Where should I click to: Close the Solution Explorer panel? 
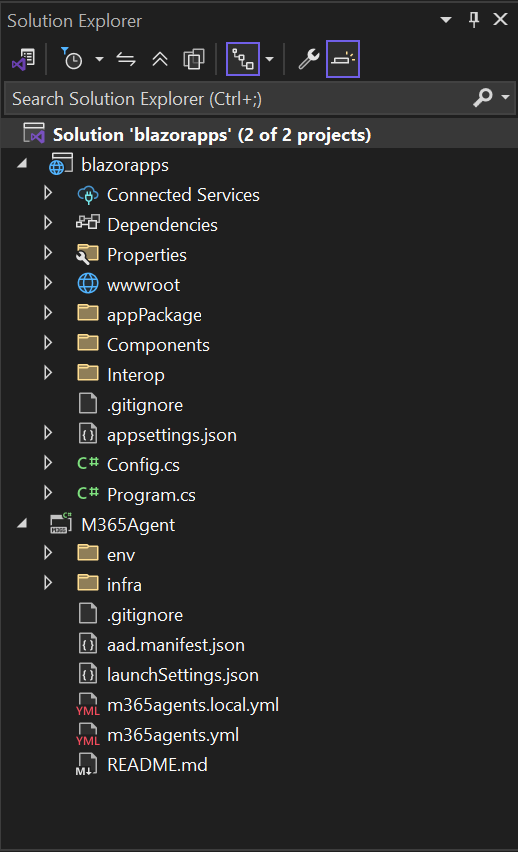click(501, 20)
